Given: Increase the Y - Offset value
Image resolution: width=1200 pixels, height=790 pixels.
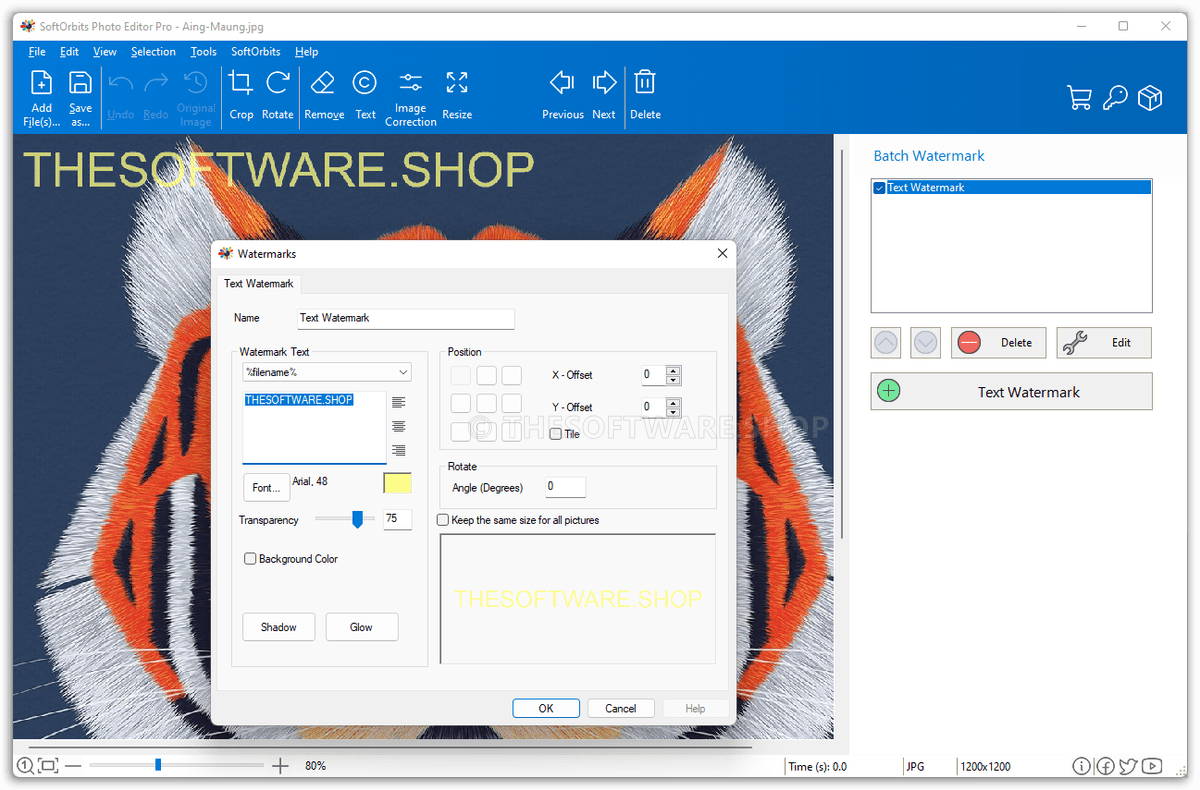Looking at the screenshot, I should (x=673, y=402).
